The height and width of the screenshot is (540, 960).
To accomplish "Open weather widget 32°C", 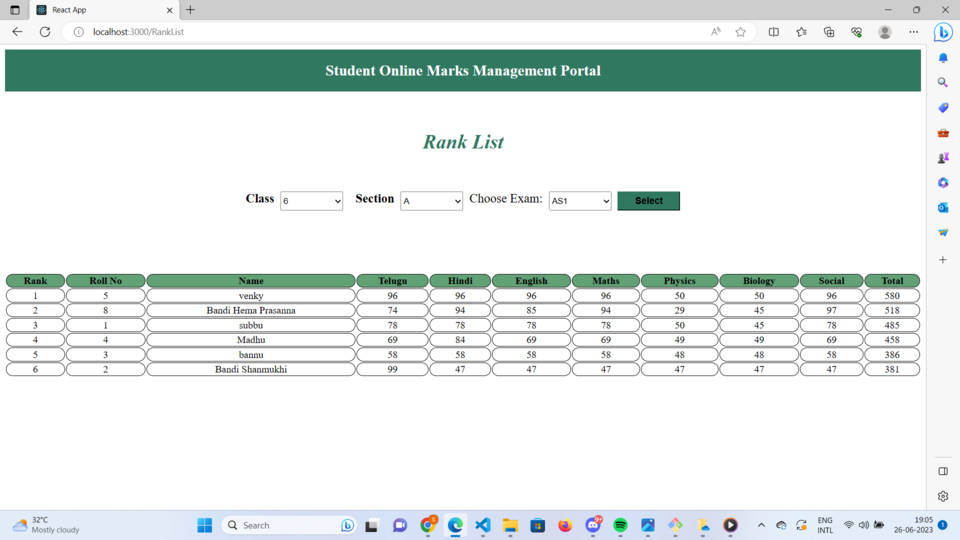I will pos(47,525).
